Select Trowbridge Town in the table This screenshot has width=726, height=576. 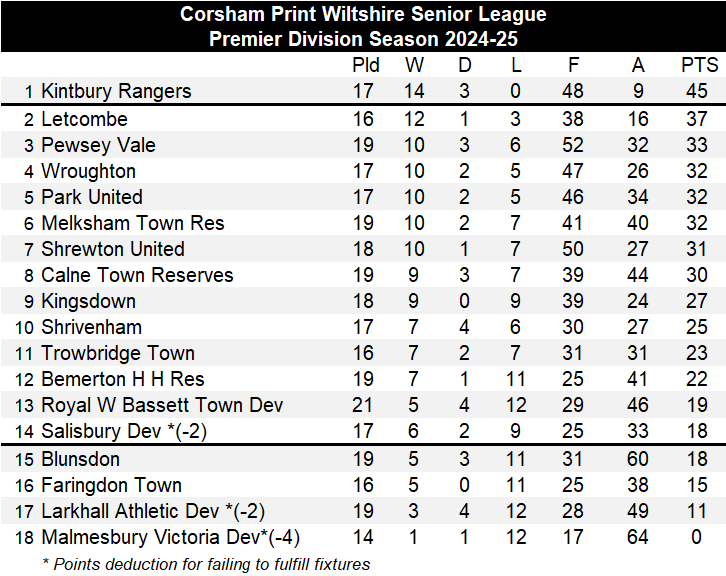pyautogui.click(x=118, y=353)
